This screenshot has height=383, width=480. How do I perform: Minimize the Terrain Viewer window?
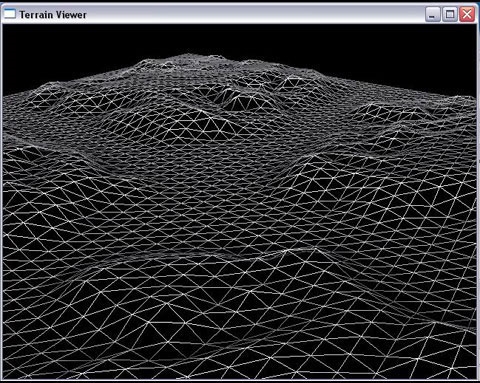pyautogui.click(x=432, y=15)
